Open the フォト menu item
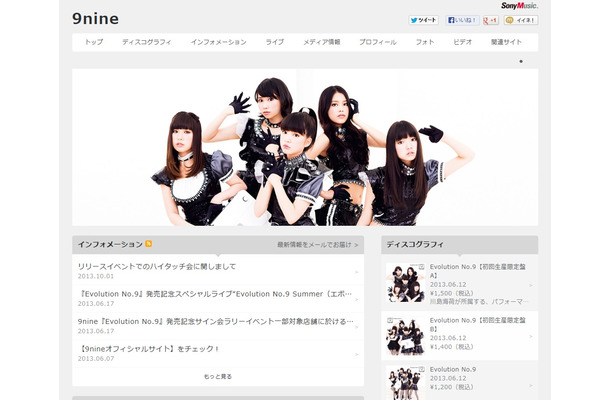The image size is (610, 400). [x=425, y=42]
